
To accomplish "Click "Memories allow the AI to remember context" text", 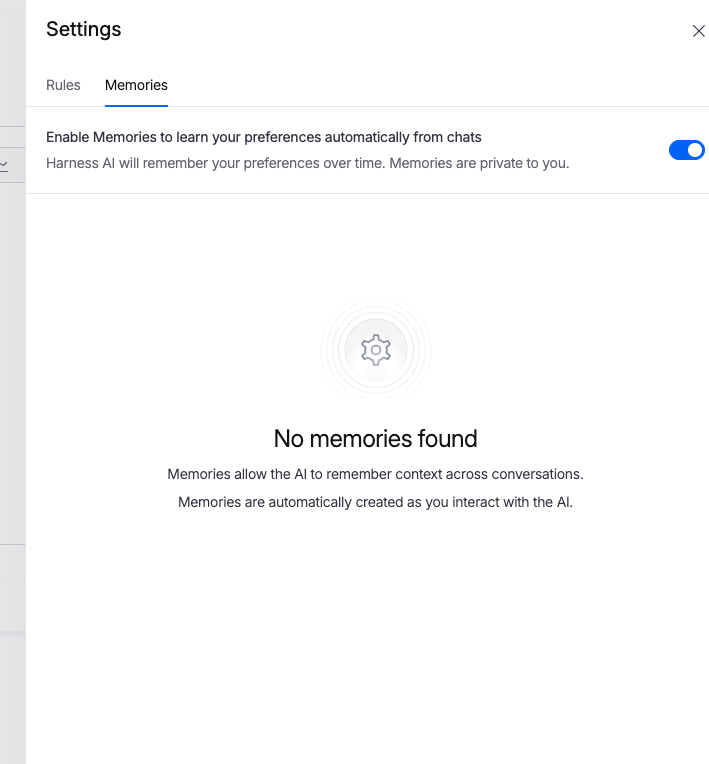I will [375, 473].
